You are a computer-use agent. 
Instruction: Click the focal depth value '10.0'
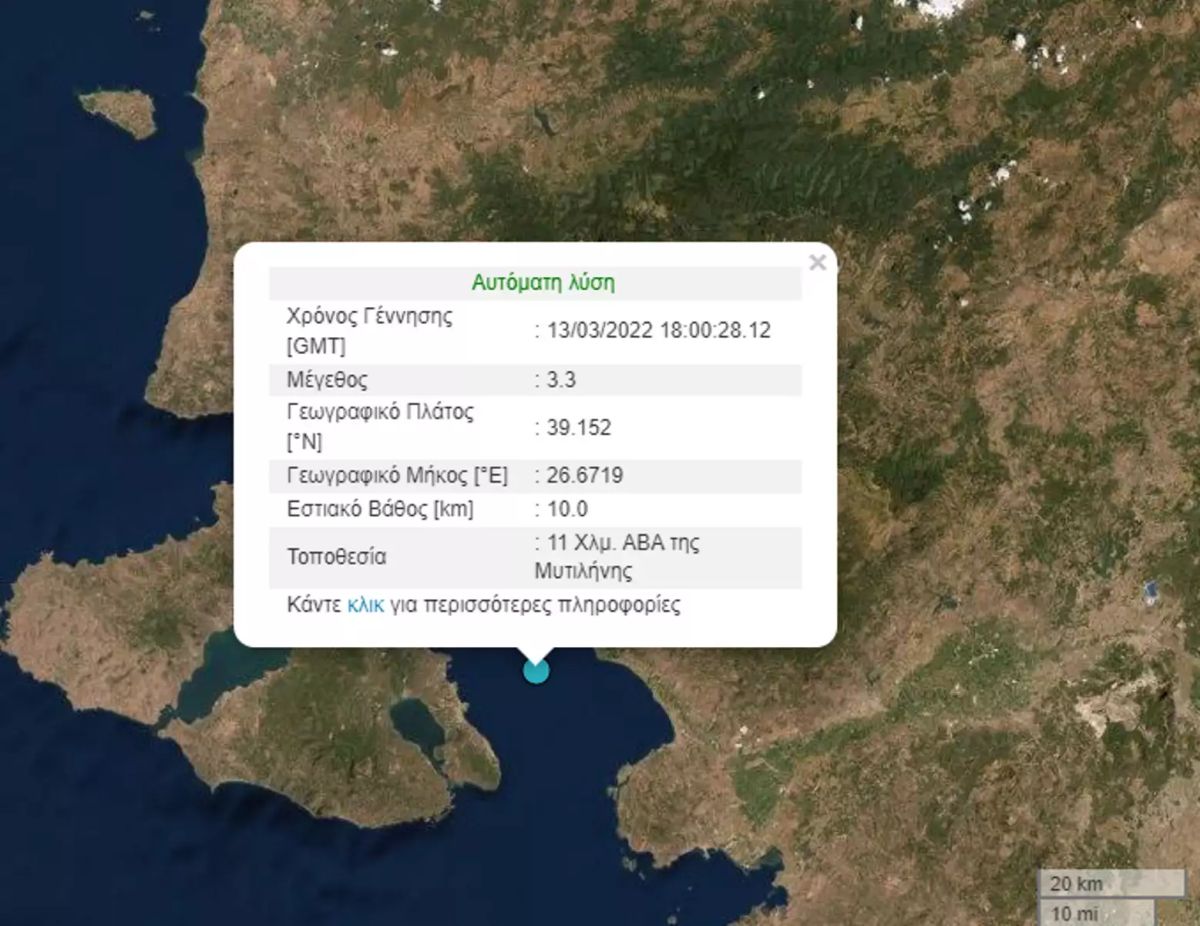pos(567,509)
